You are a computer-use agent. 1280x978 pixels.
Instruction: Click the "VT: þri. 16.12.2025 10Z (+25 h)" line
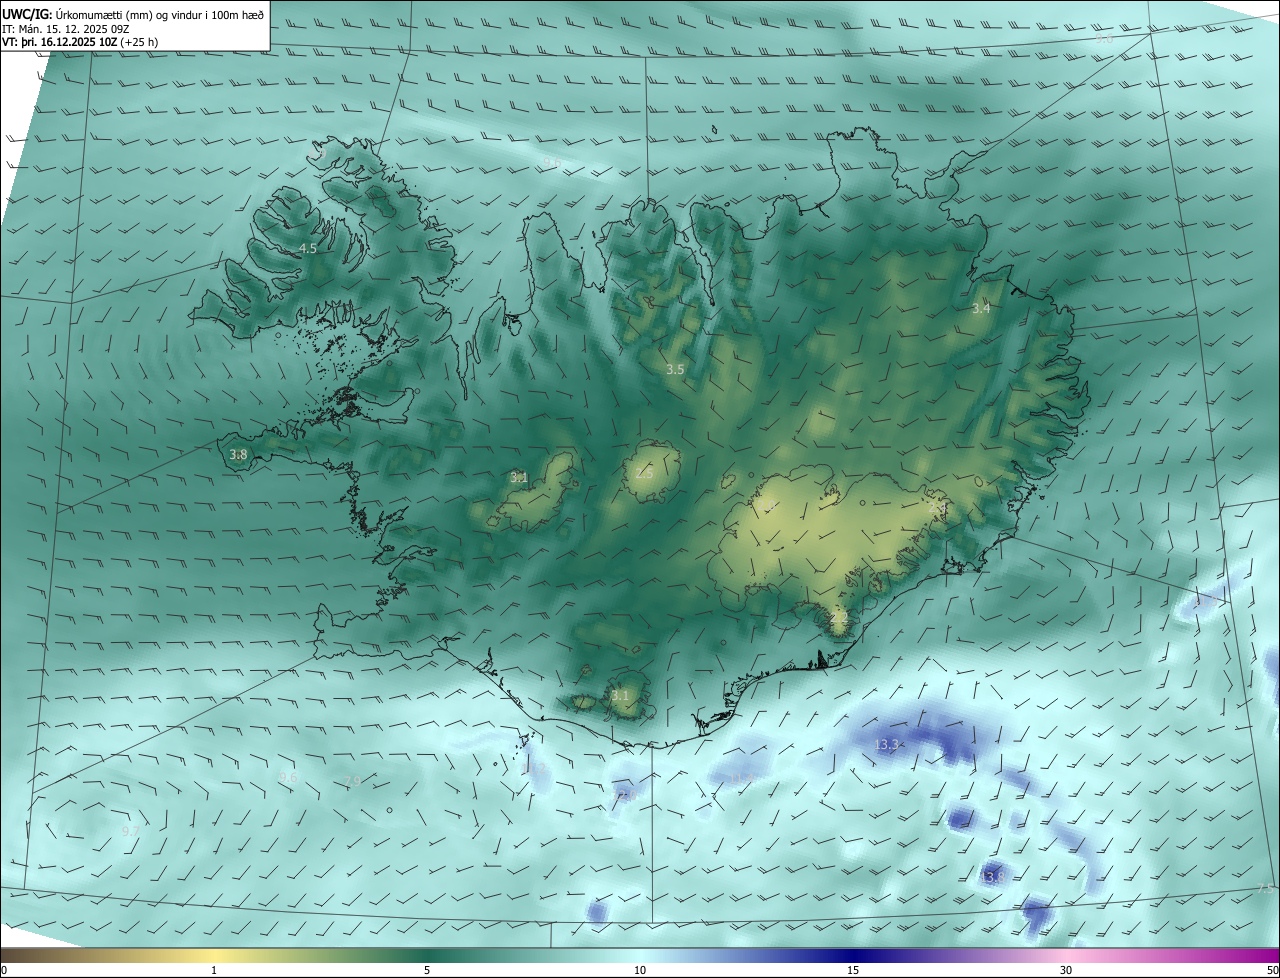pyautogui.click(x=80, y=42)
